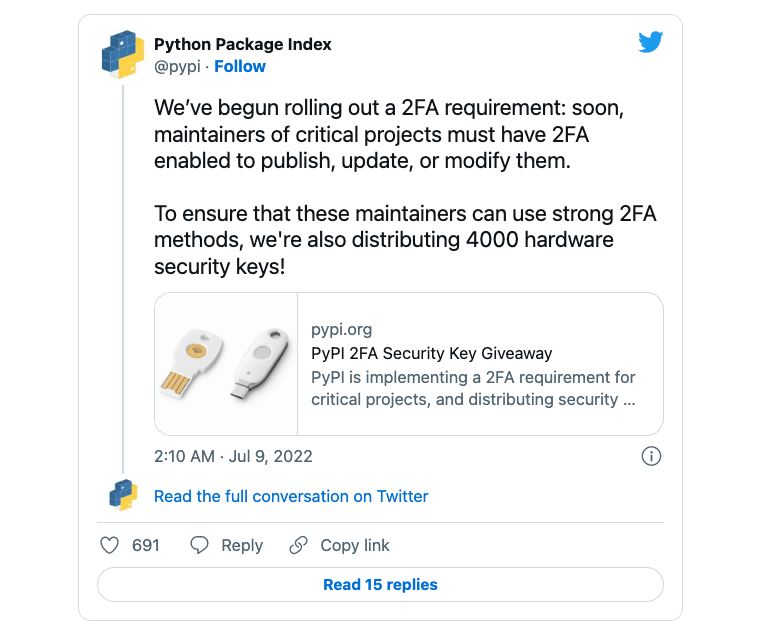Click the @pypi handle
This screenshot has width=777, height=635.
[178, 66]
